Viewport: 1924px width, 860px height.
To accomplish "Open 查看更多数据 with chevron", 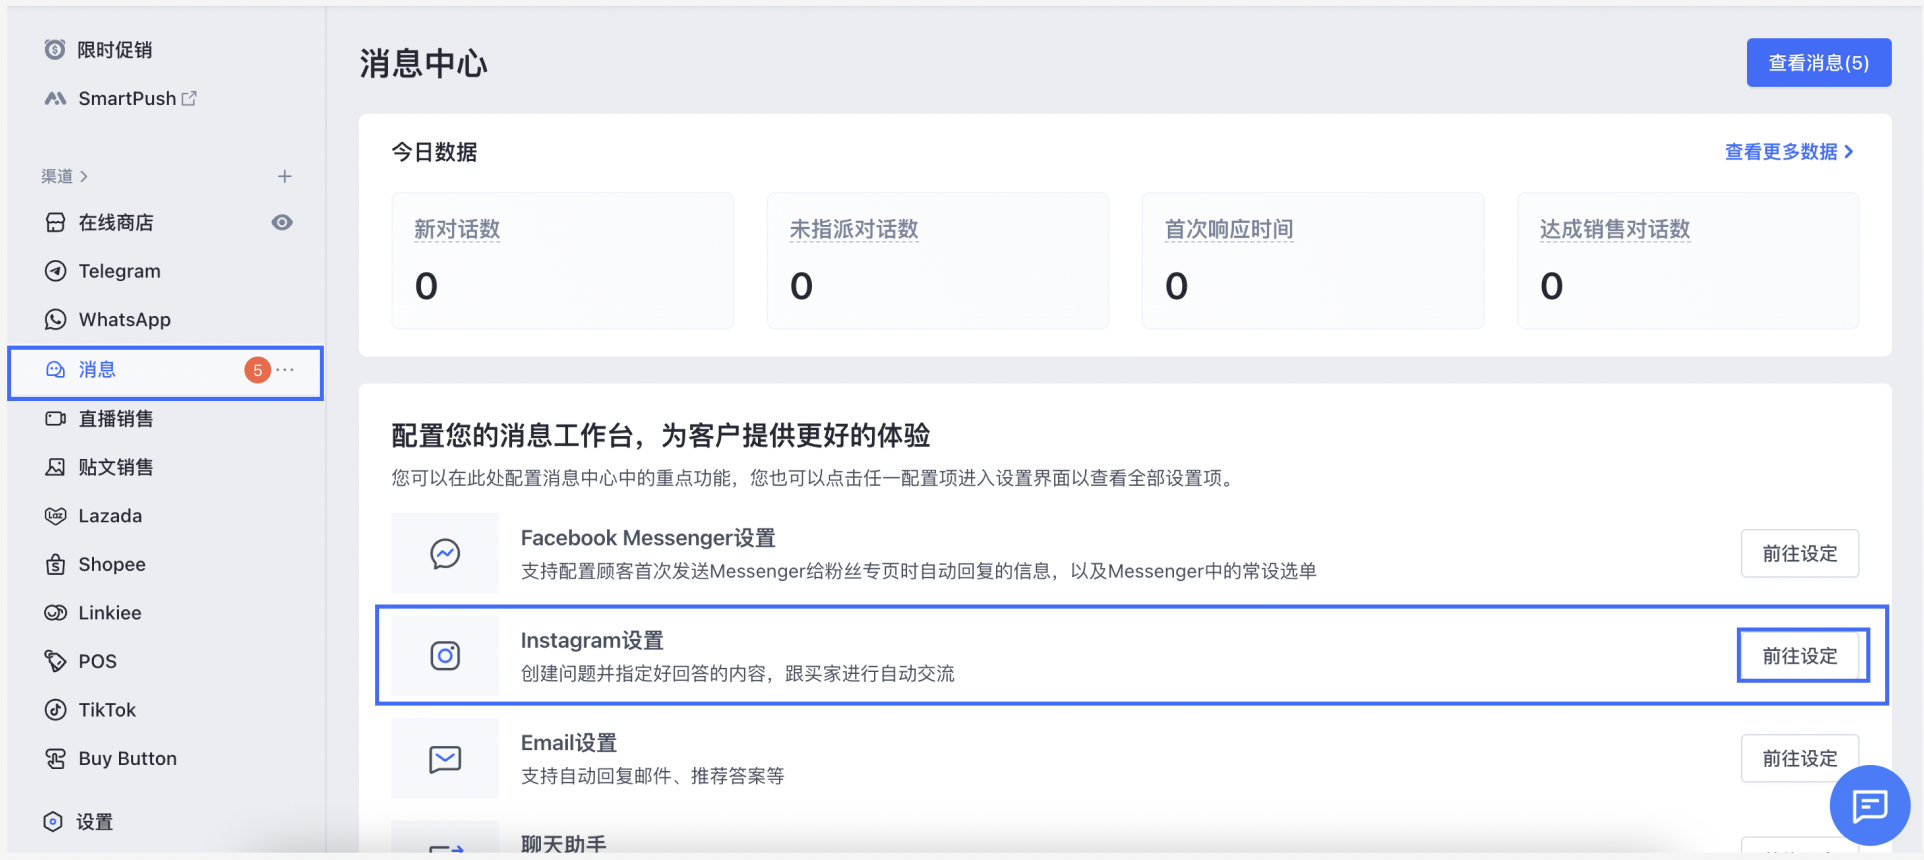I will [x=1789, y=152].
